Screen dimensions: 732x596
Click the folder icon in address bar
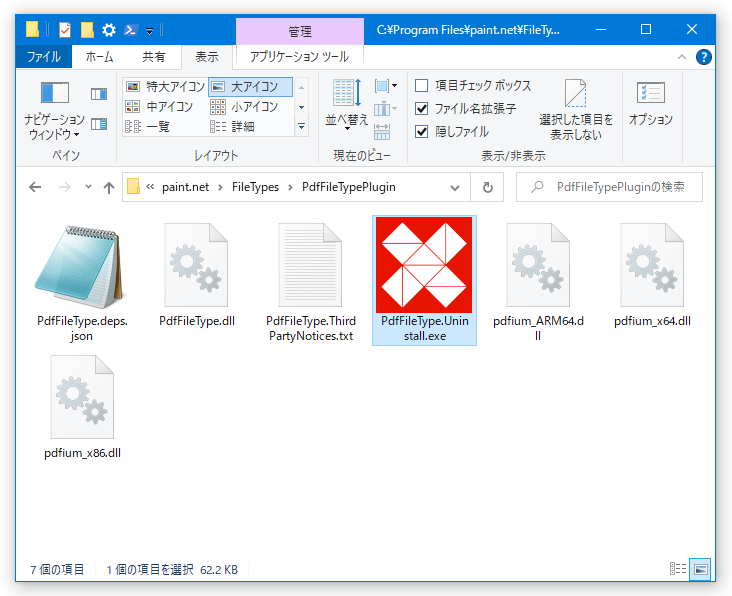134,187
